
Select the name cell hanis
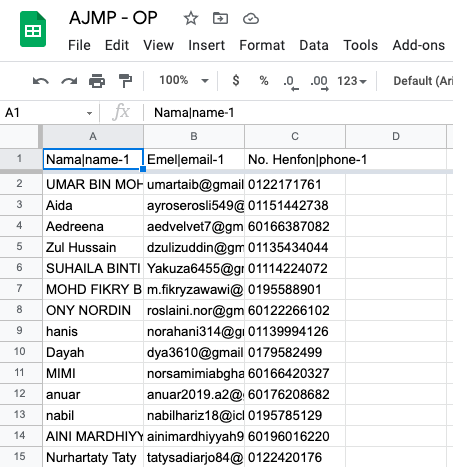click(x=93, y=331)
